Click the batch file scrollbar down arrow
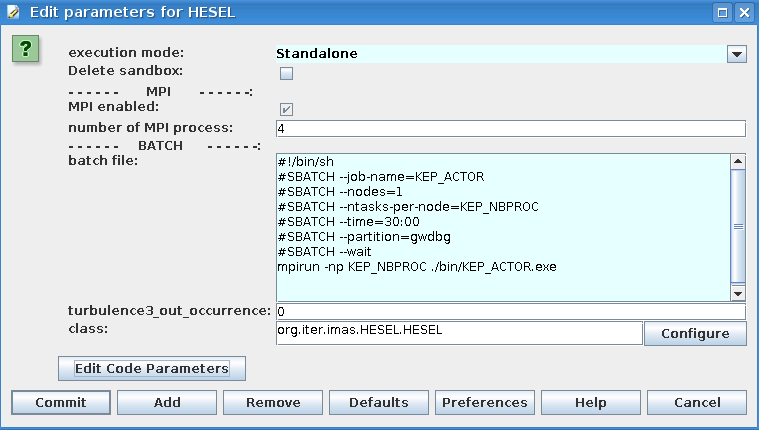Image resolution: width=759 pixels, height=430 pixels. click(x=738, y=293)
